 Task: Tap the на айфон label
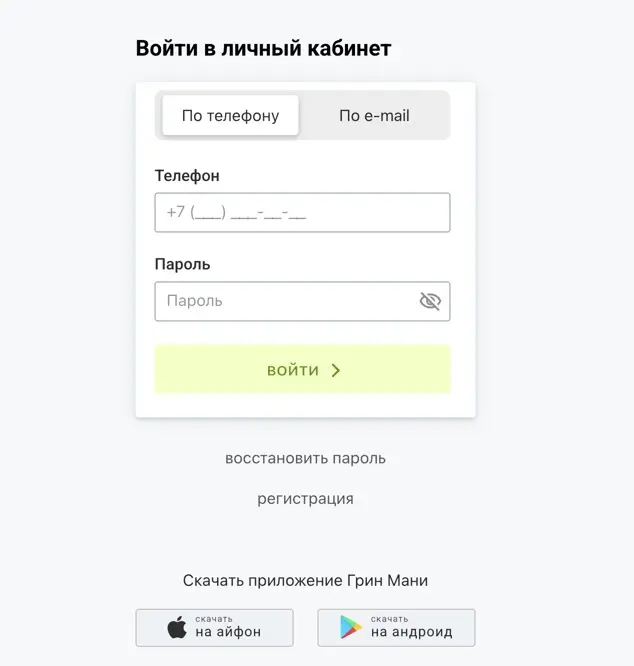[x=228, y=632]
